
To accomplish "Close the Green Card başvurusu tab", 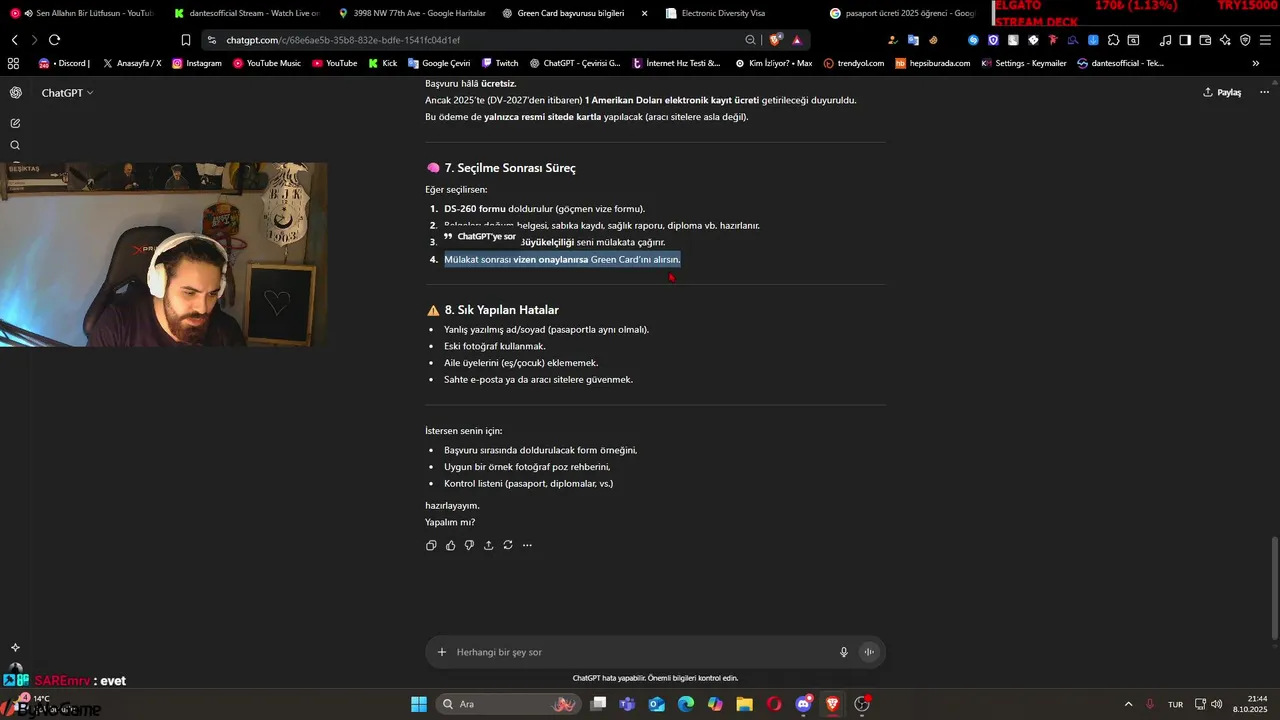I will (644, 13).
